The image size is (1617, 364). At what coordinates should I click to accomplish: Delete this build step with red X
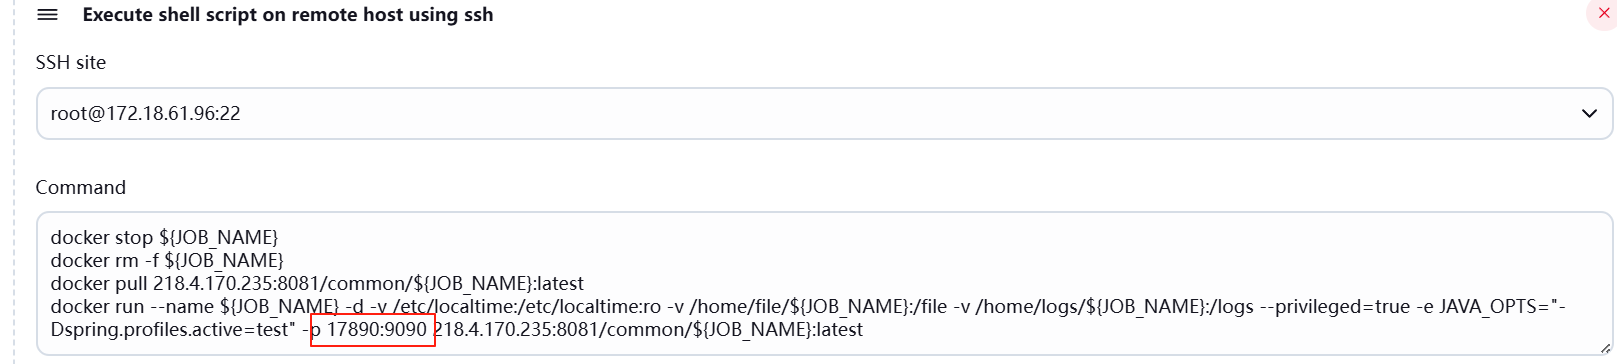click(1603, 14)
